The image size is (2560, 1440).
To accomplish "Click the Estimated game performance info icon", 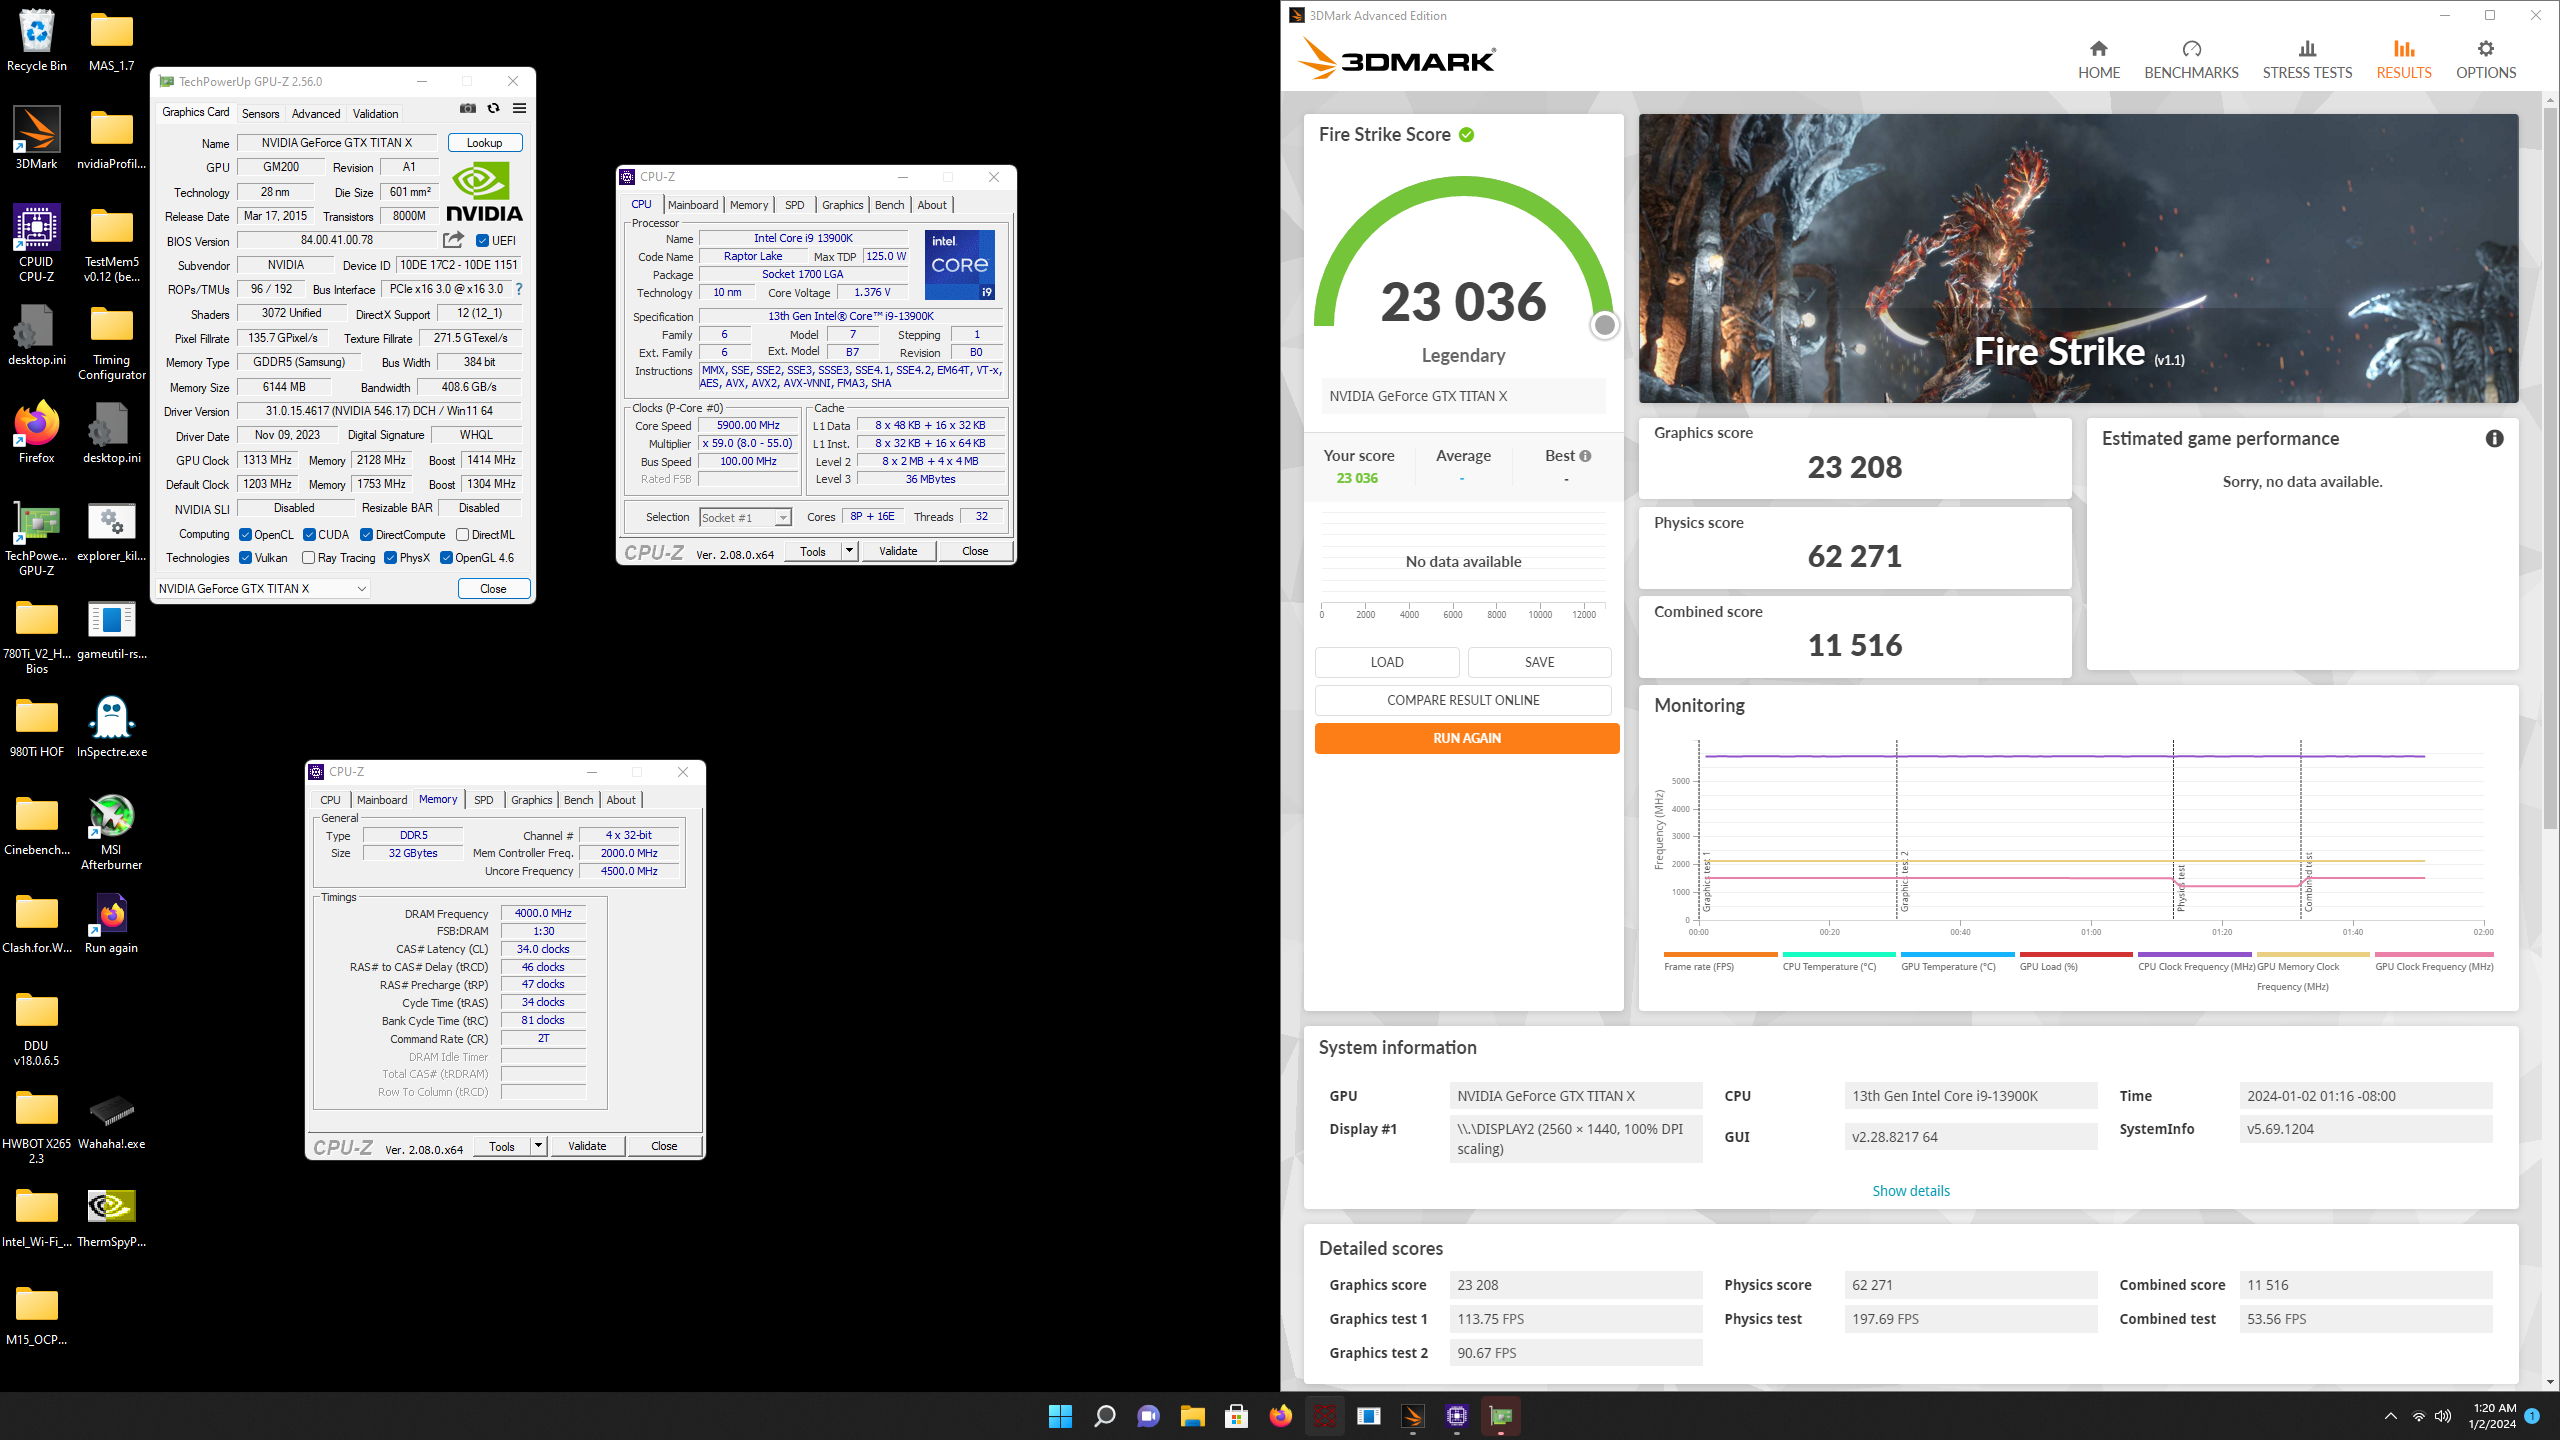I will 2494,439.
